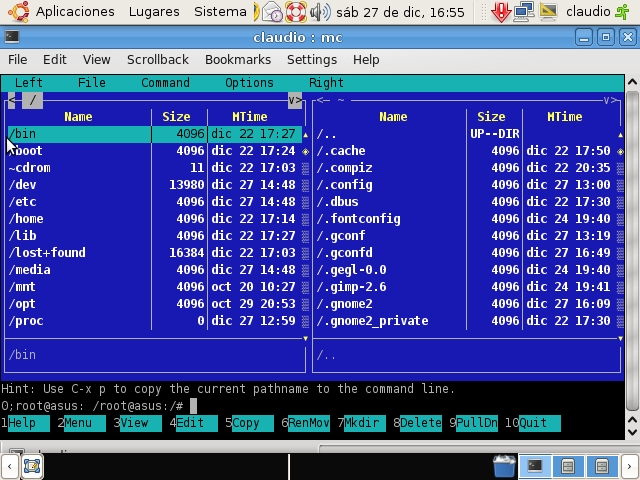Click the lifebuoy help icon in panel
This screenshot has height=480, width=640.
(x=296, y=12)
